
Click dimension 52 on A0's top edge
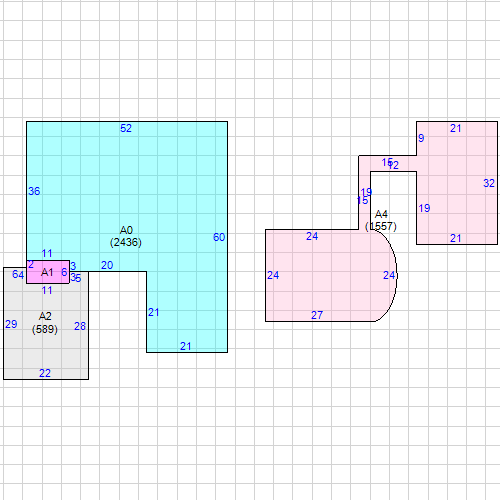coord(126,128)
